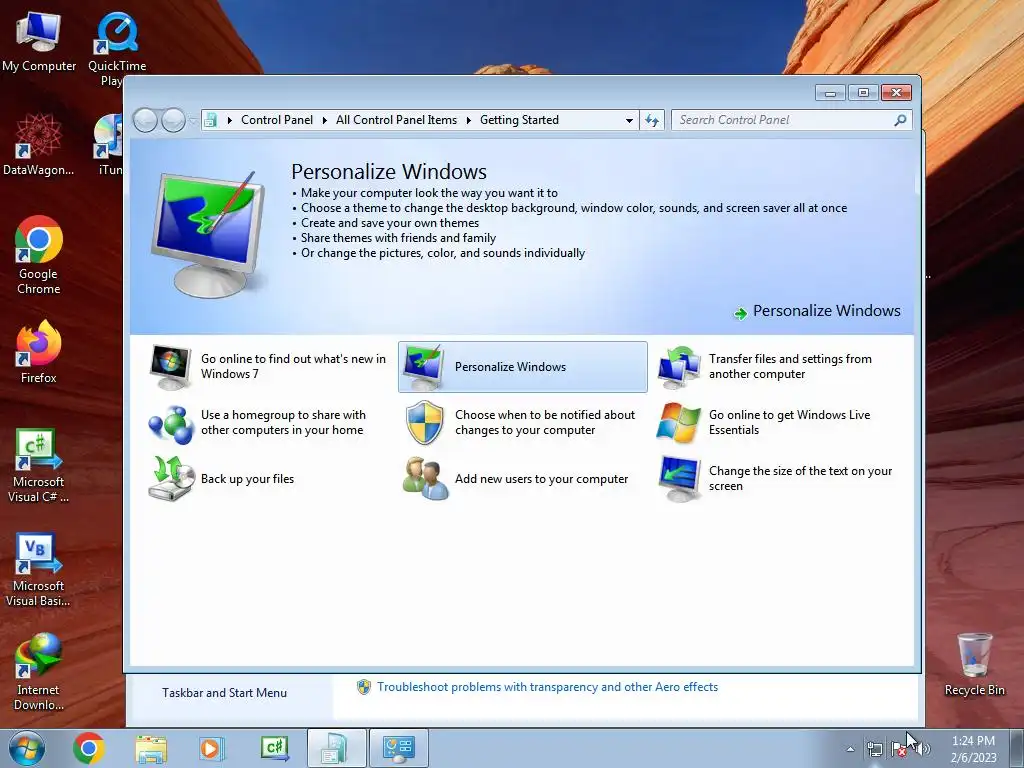This screenshot has width=1024, height=768.
Task: Click the green arrow Personalize Windows link
Action: coord(817,311)
